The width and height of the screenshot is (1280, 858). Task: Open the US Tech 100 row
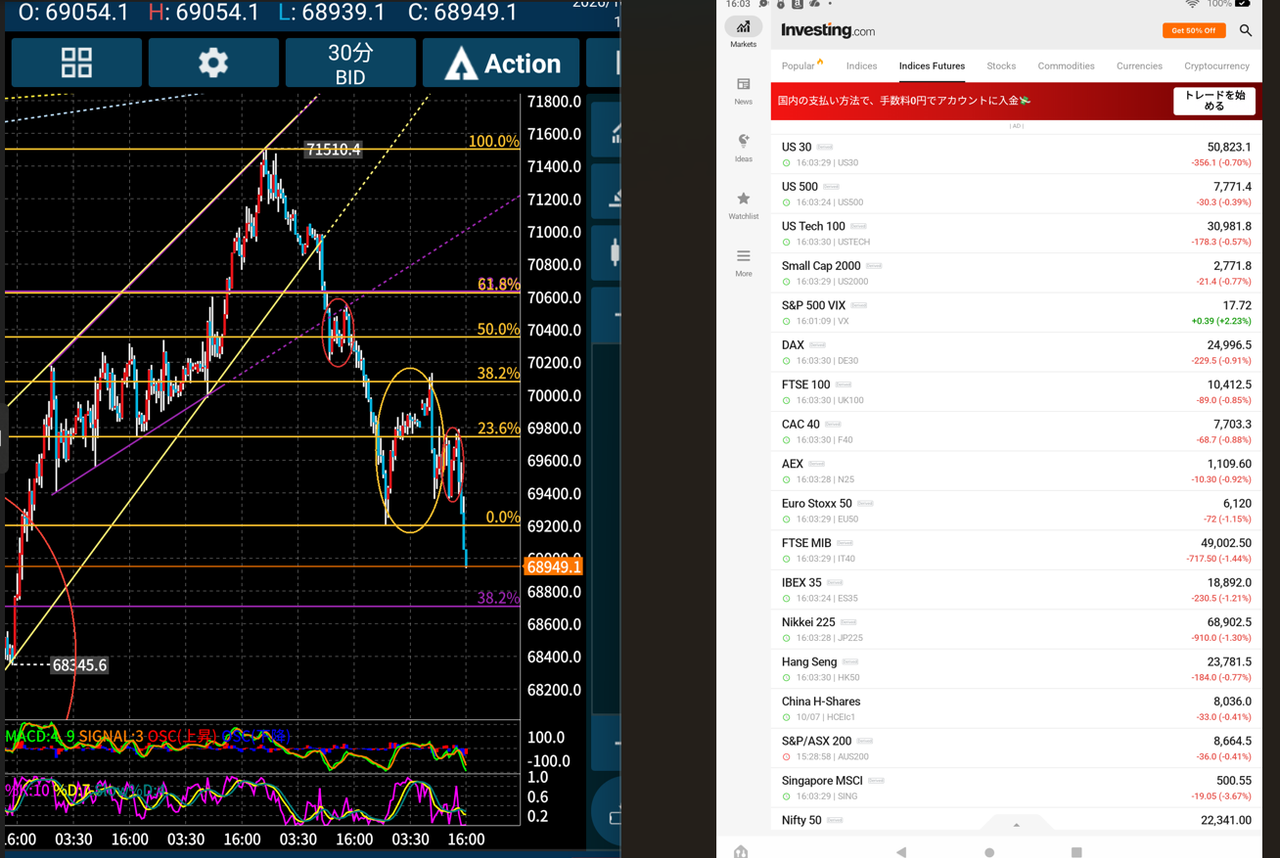tap(1016, 233)
